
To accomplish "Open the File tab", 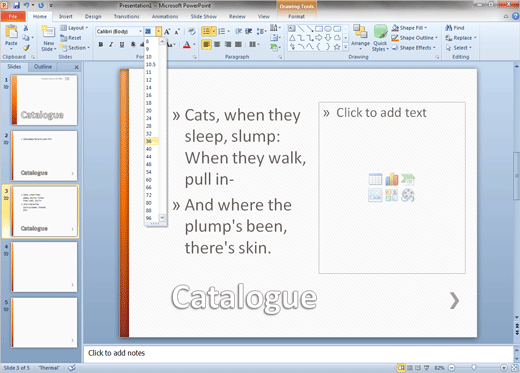I will pos(13,16).
